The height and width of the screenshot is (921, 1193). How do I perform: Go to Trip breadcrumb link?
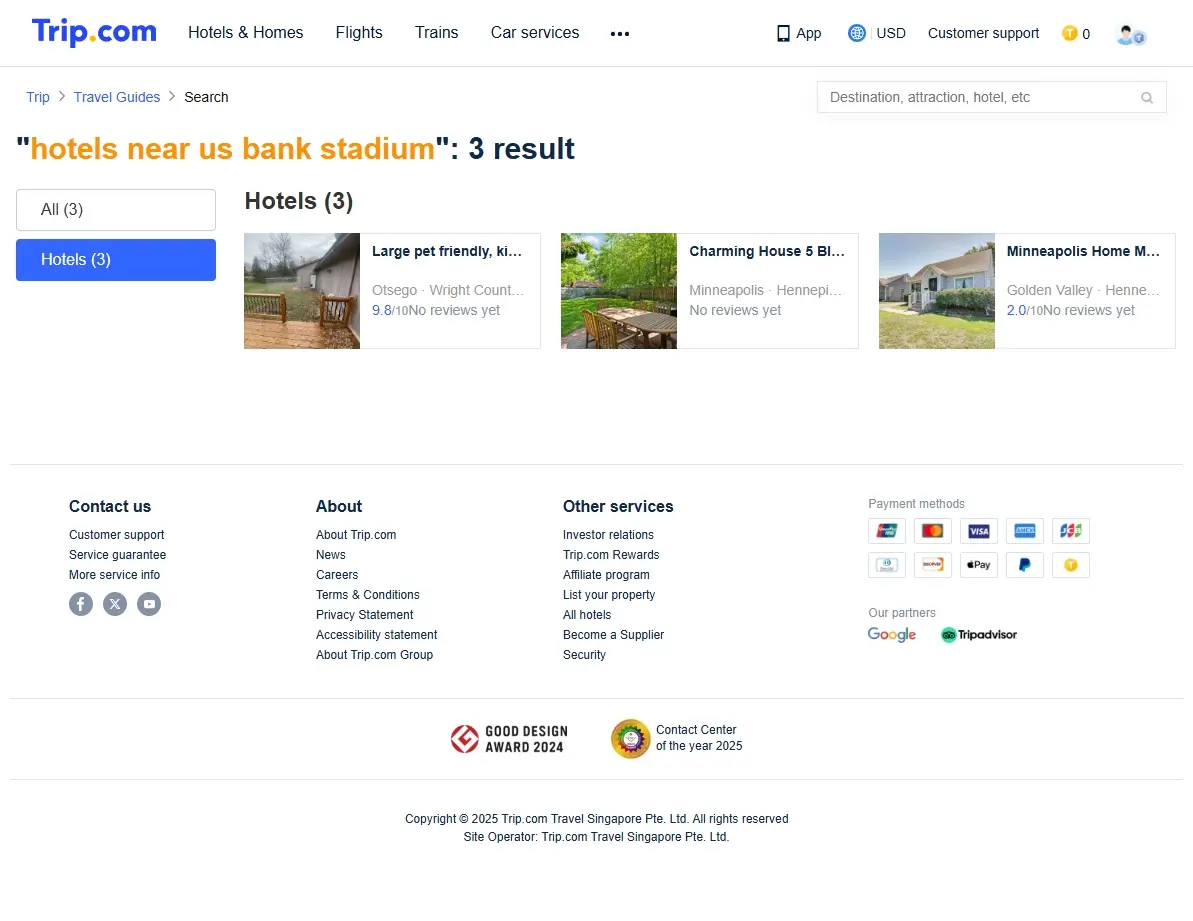coord(37,97)
